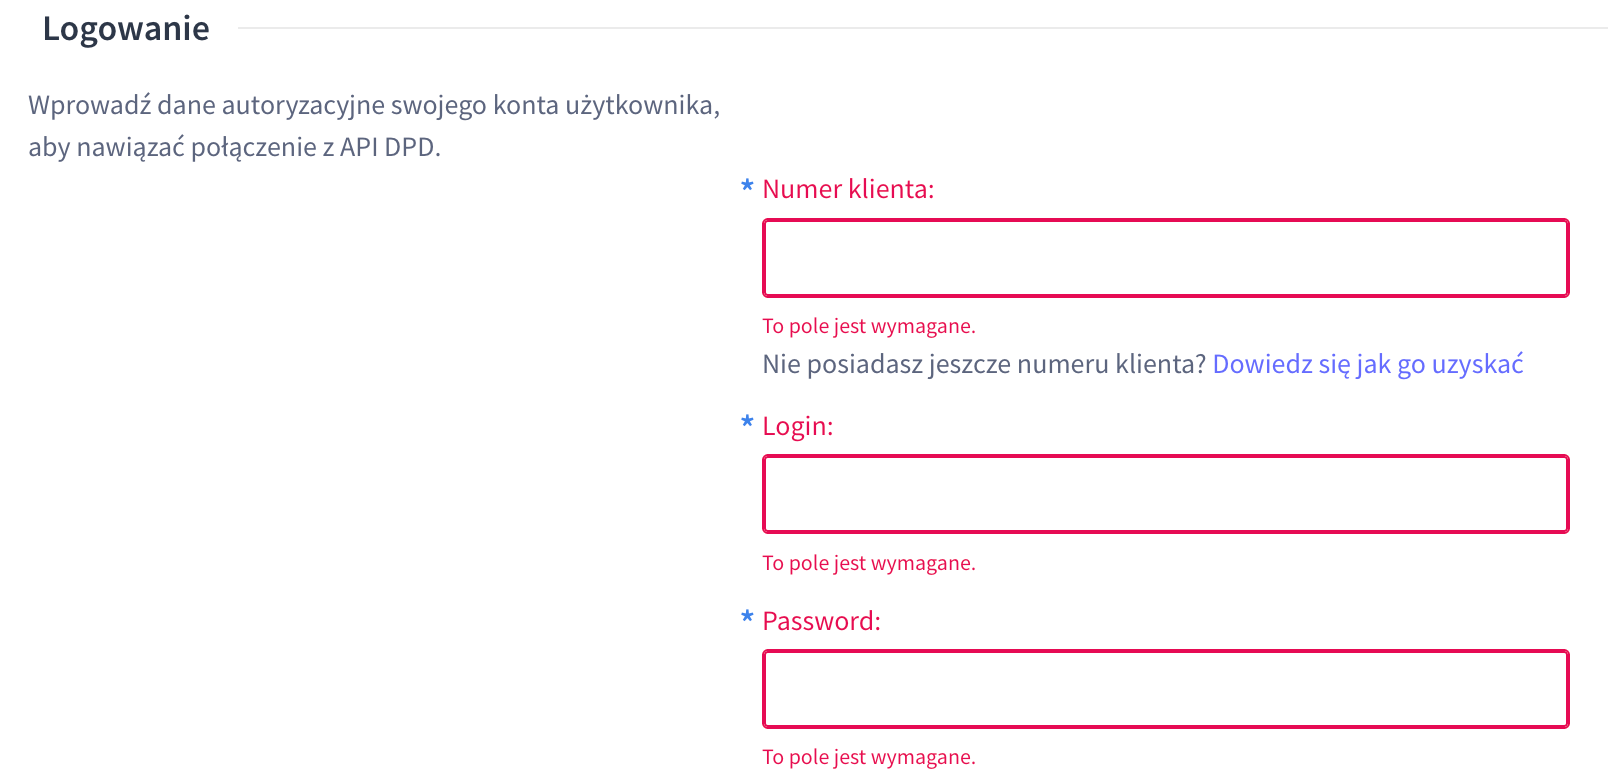The image size is (1608, 782).
Task: Click the 'Logowanie' section heading
Action: 126,29
